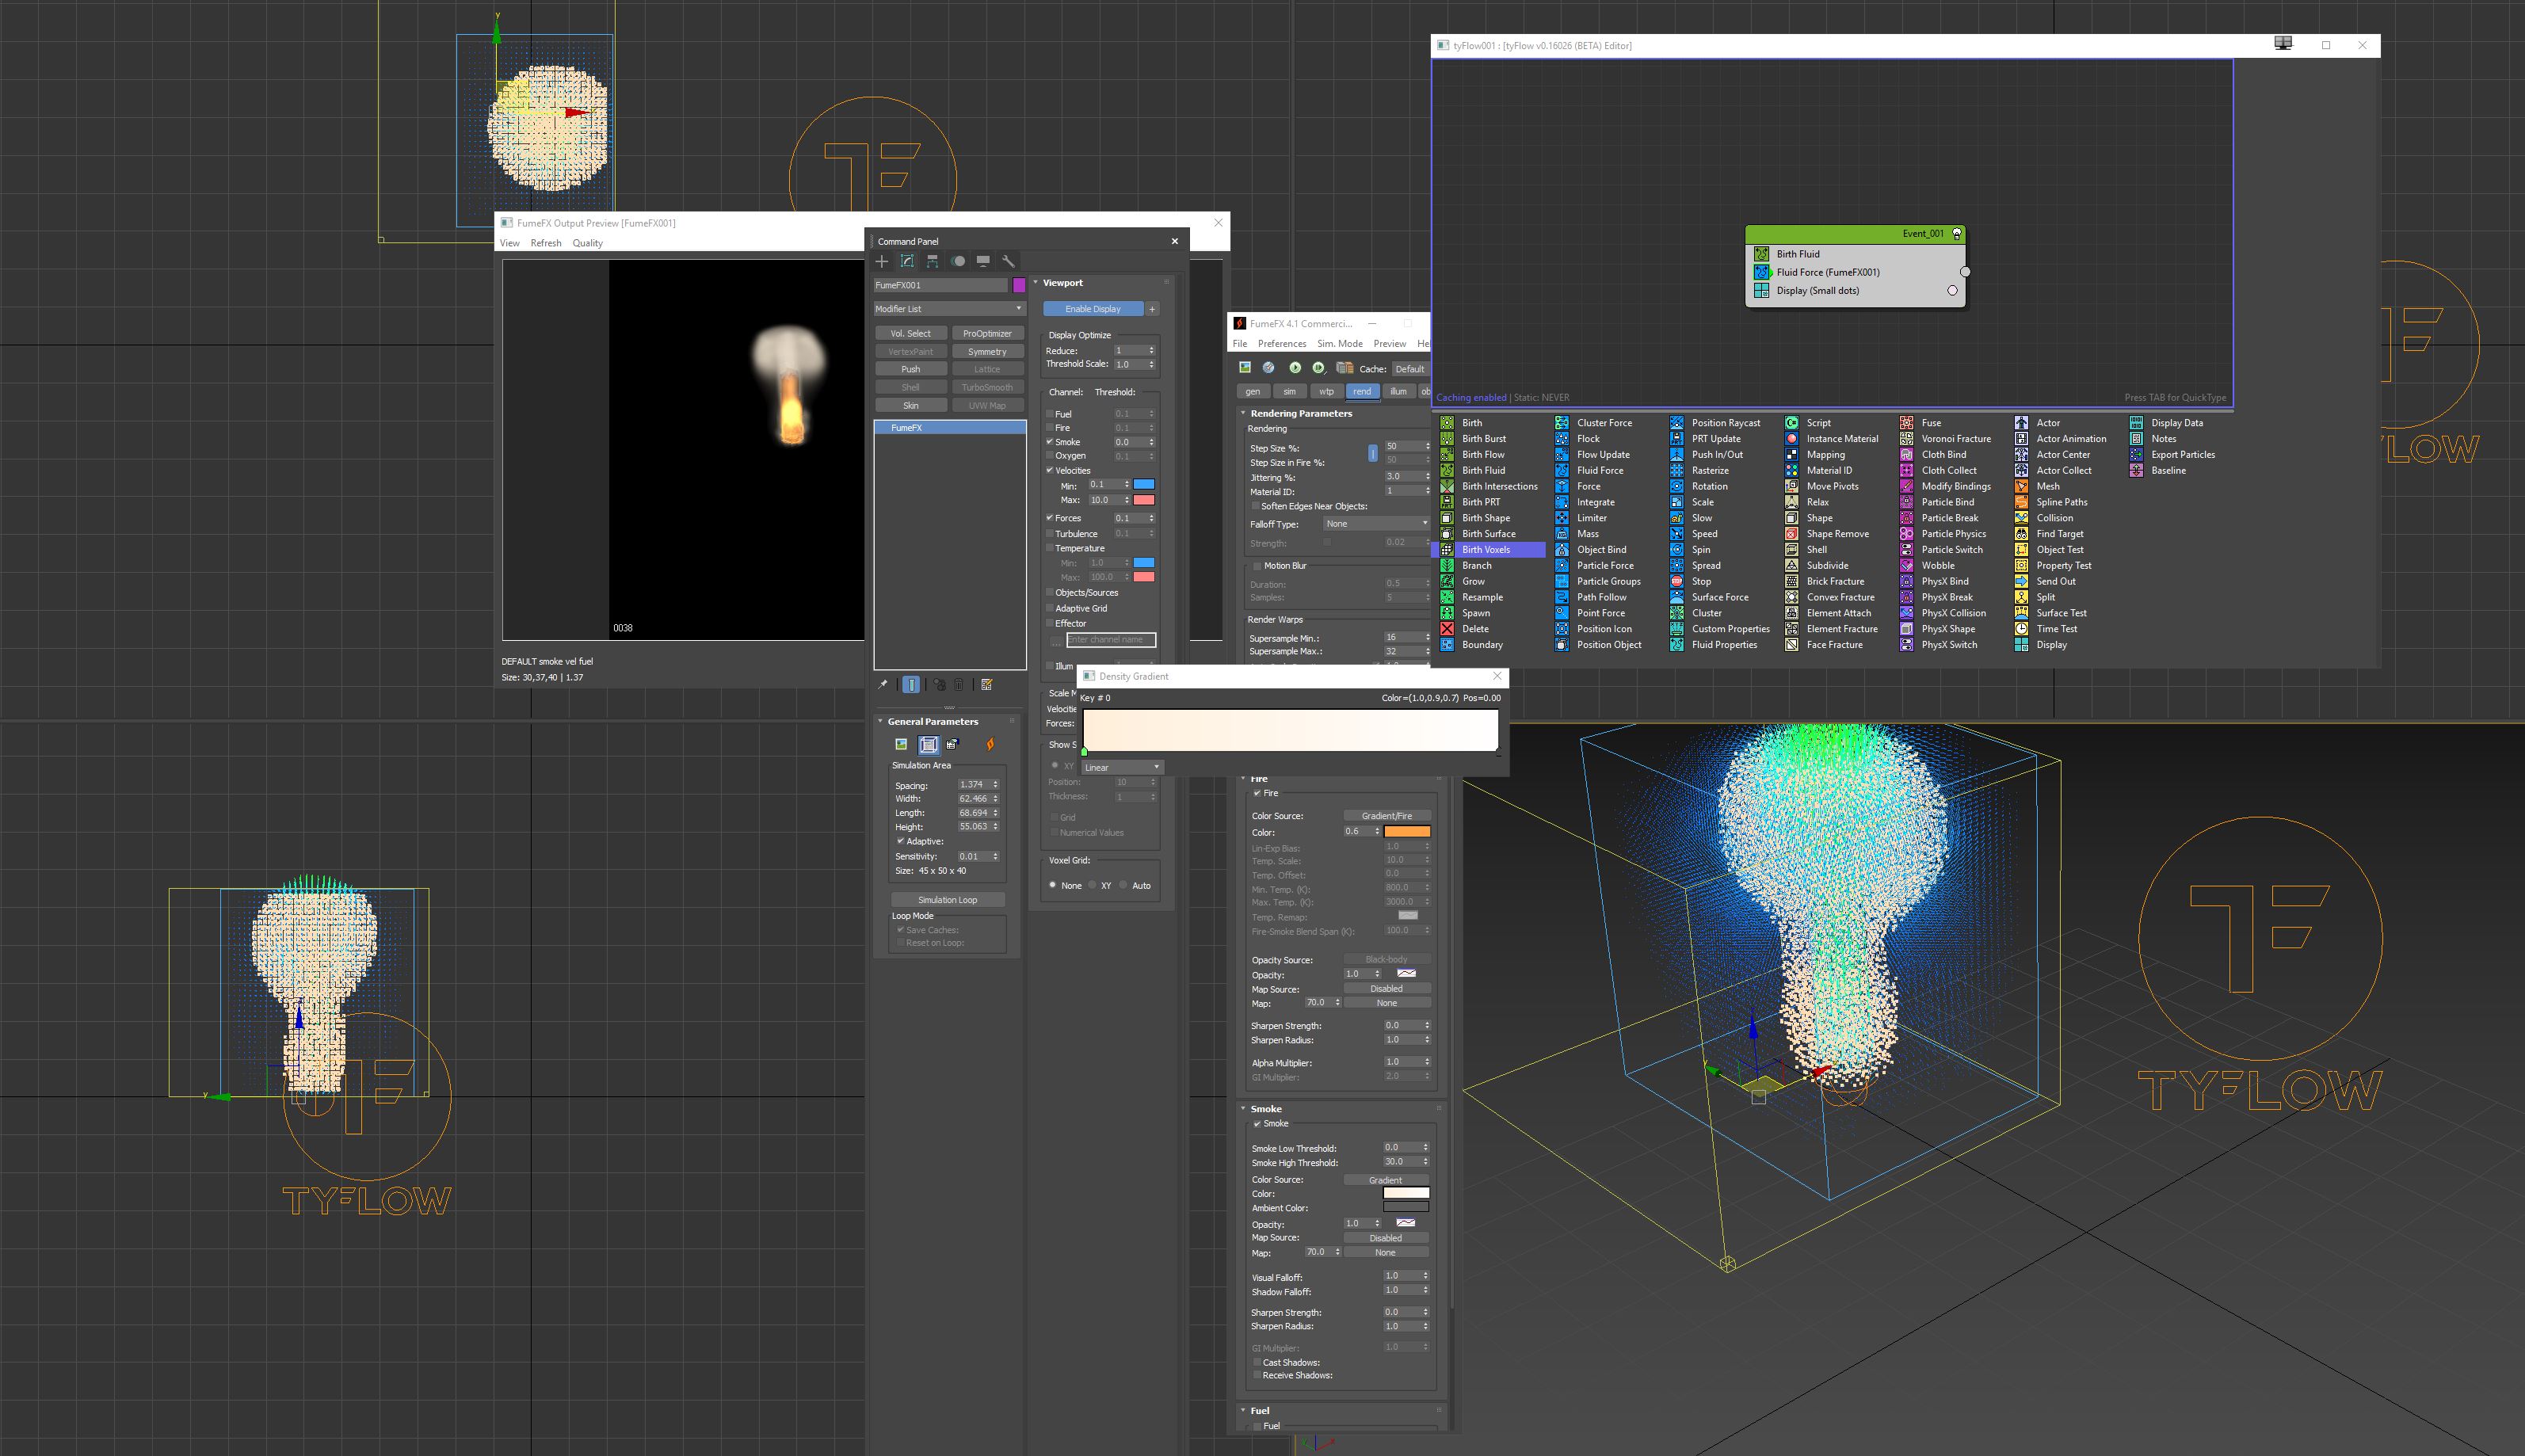The width and height of the screenshot is (2525, 1456).
Task: Click the Birth Voxels operator icon
Action: [1447, 550]
